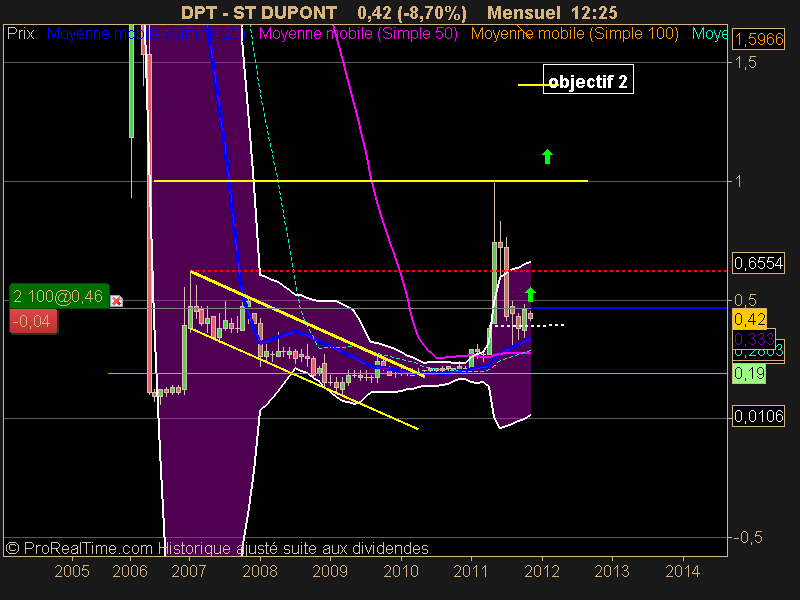Click the Moyenne mobile (Simple 20) legend

pyautogui.click(x=146, y=34)
